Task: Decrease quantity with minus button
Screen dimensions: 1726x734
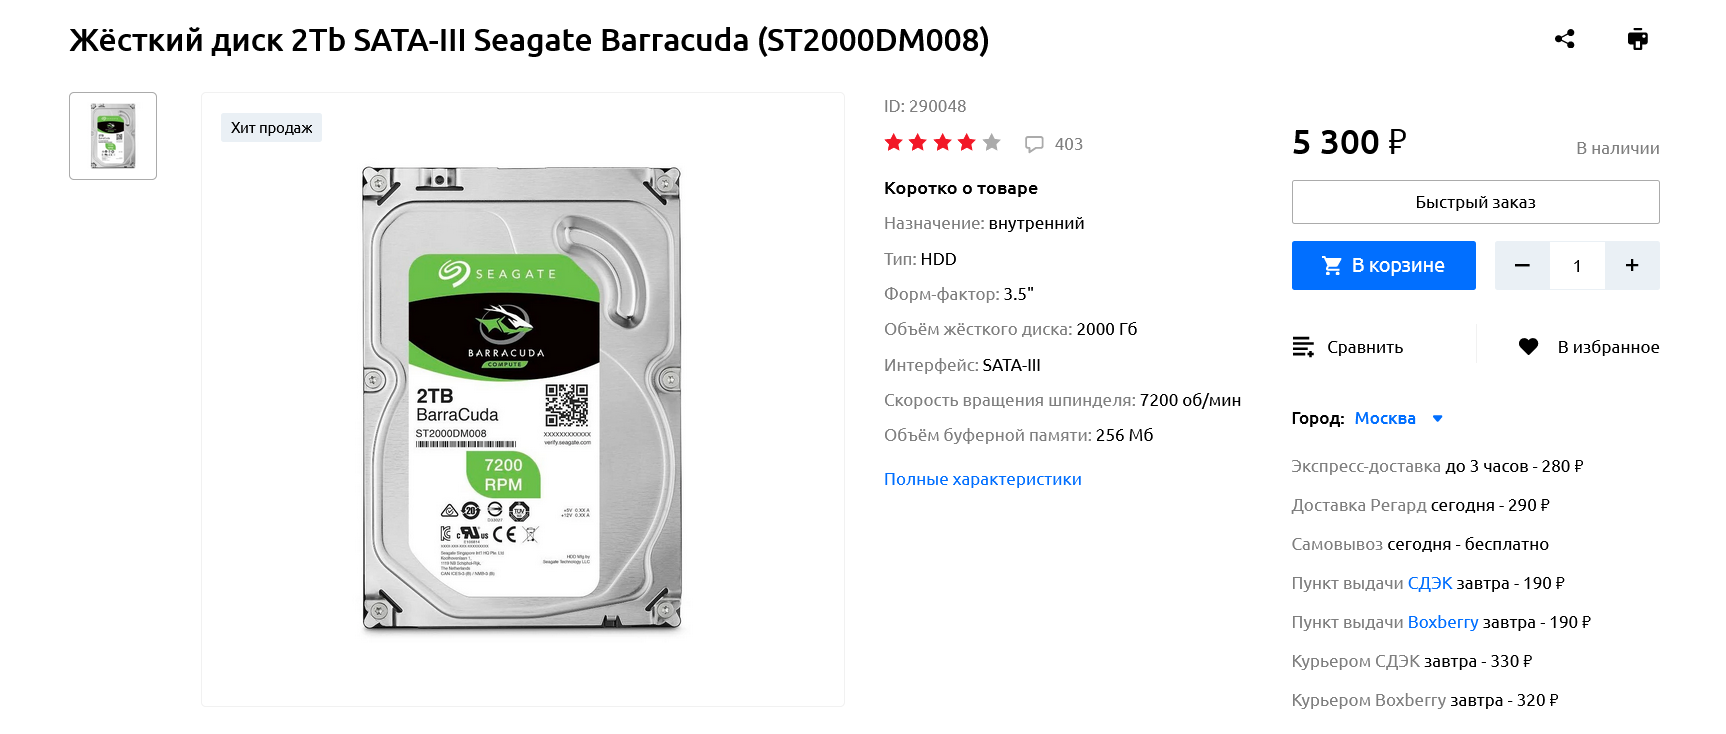Action: pos(1522,265)
